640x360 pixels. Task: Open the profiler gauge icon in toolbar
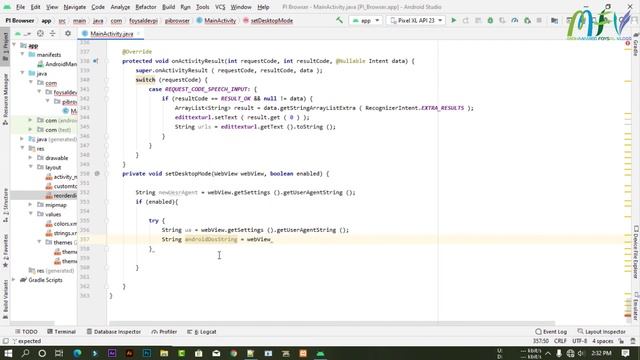point(515,20)
